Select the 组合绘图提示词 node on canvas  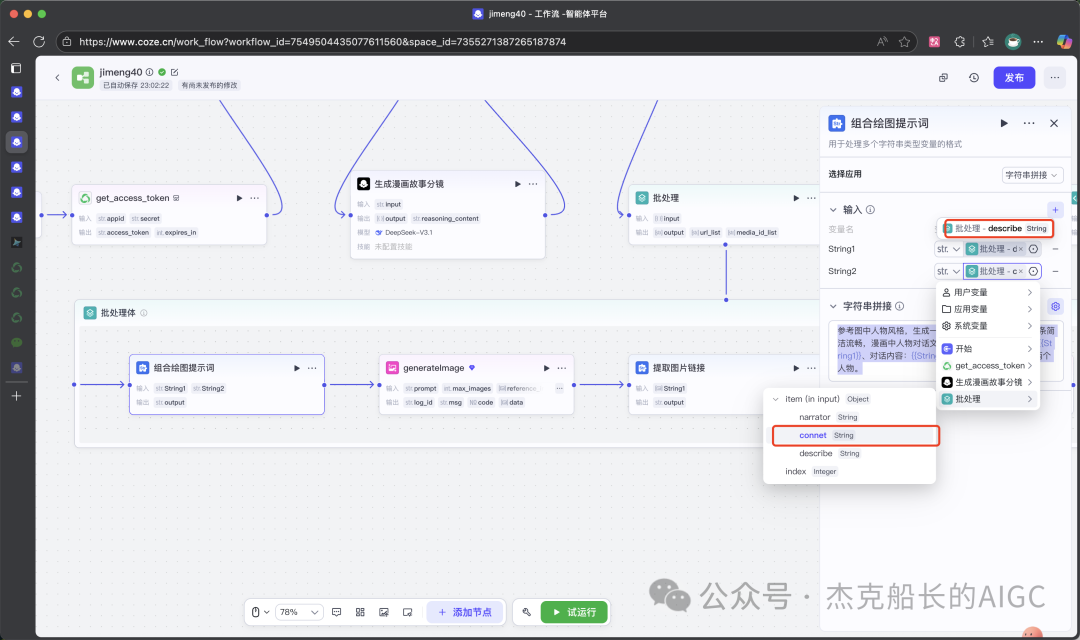[x=227, y=384]
